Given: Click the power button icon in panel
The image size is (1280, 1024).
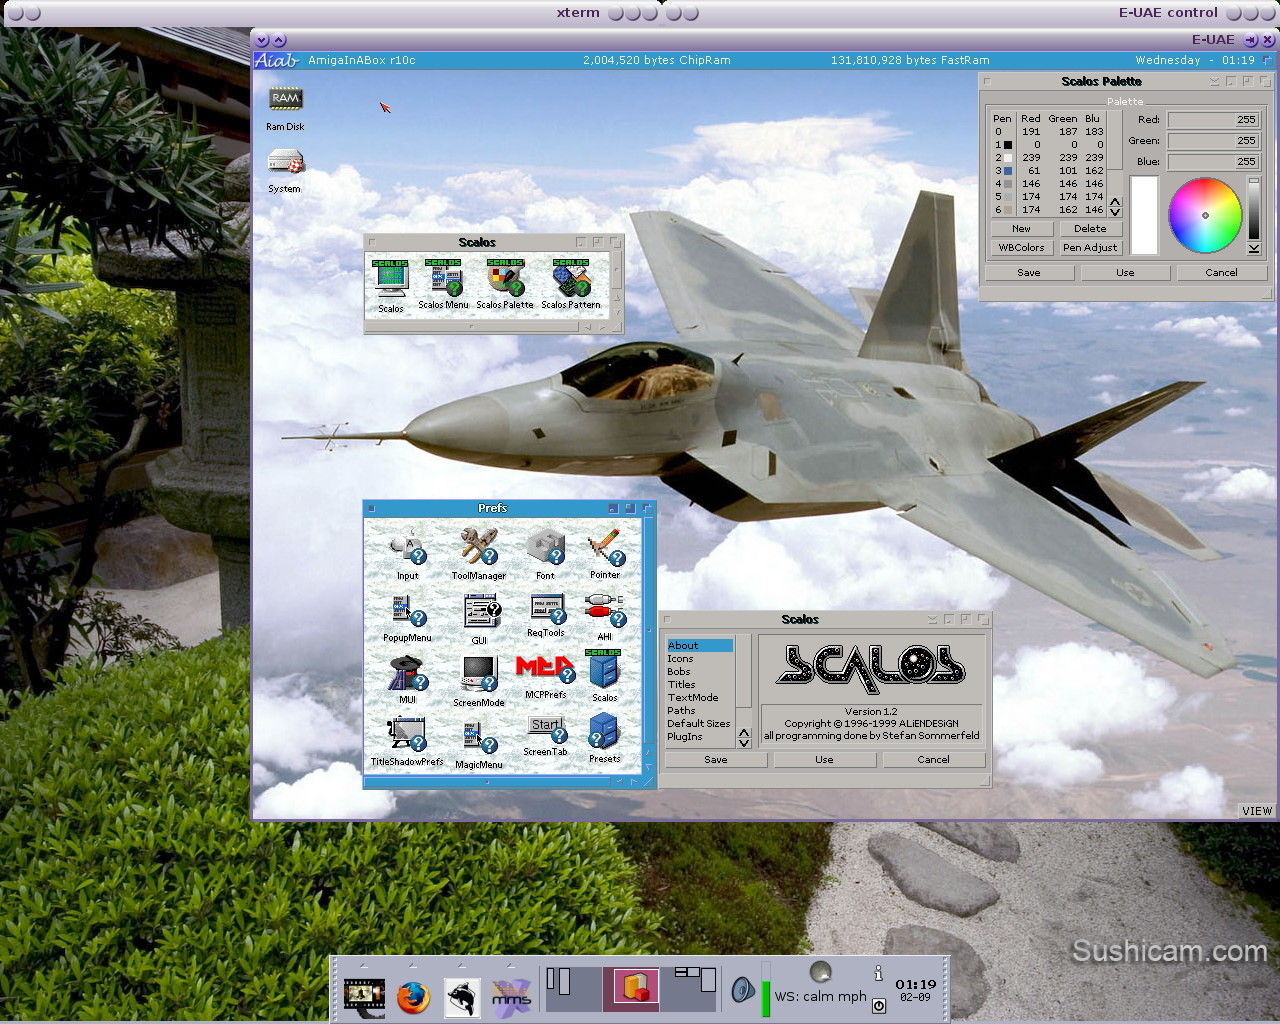Looking at the screenshot, I should (879, 1005).
